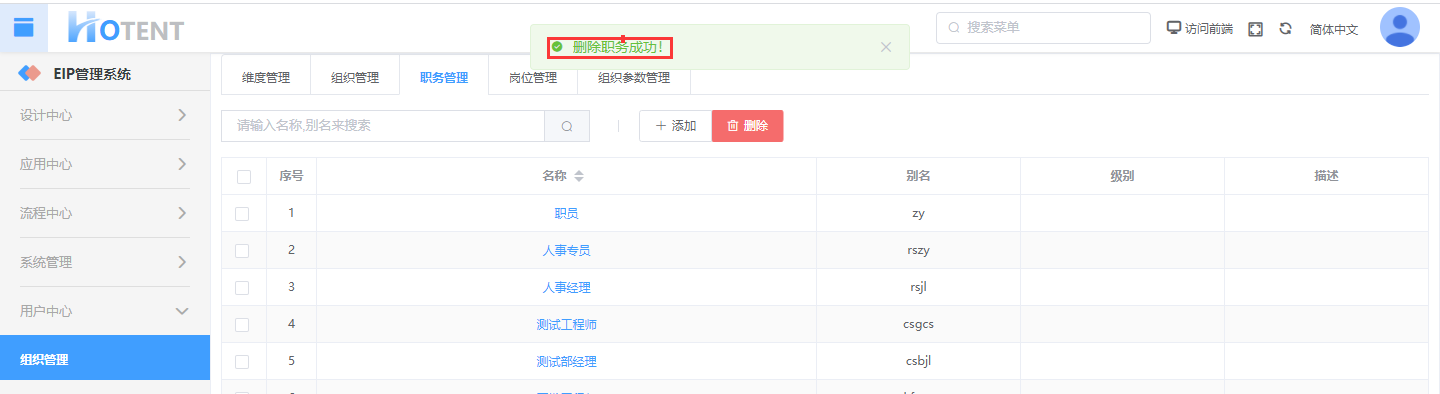Expand the 设计中心 sidebar menu
The width and height of the screenshot is (1440, 394).
tap(105, 115)
